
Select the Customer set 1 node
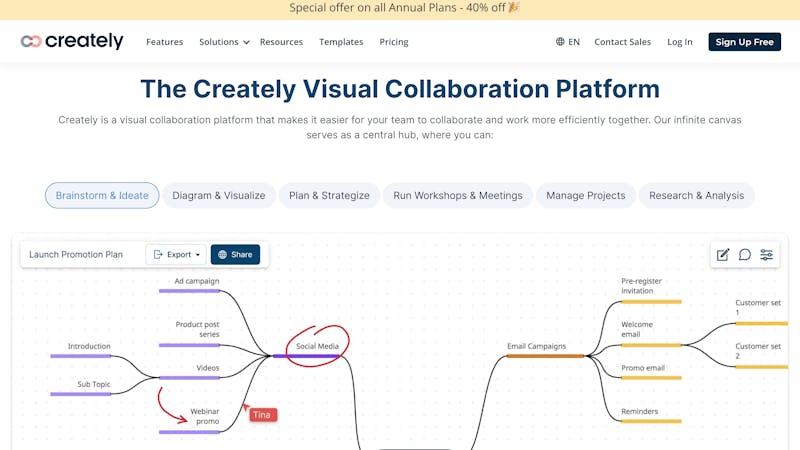tap(758, 307)
